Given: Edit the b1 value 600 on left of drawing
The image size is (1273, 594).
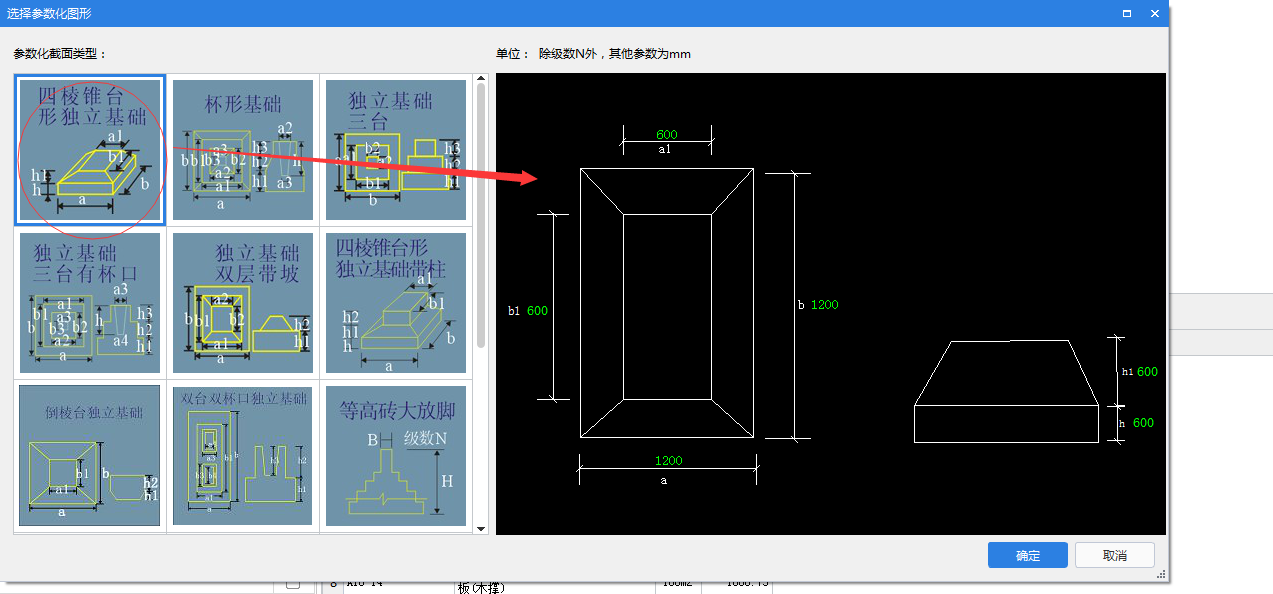Looking at the screenshot, I should [x=537, y=311].
